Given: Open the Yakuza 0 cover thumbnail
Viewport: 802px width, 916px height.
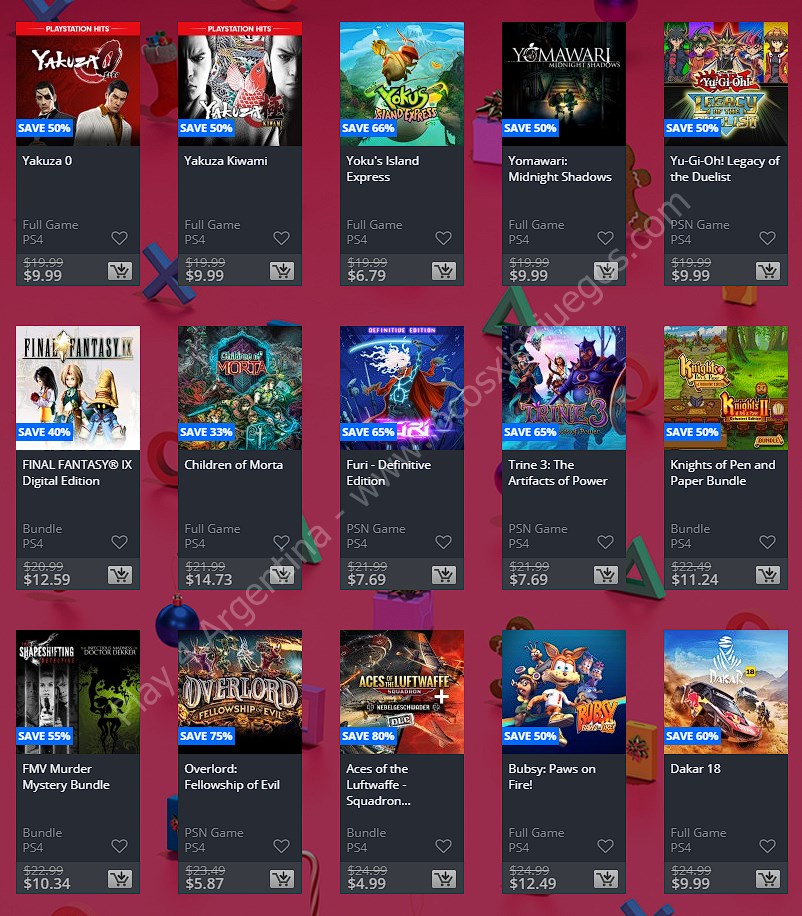Looking at the screenshot, I should [x=78, y=84].
